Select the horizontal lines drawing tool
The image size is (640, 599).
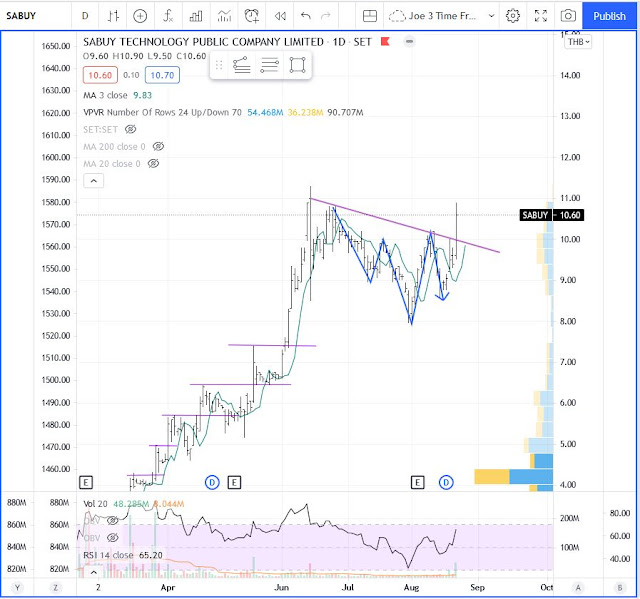coord(269,65)
